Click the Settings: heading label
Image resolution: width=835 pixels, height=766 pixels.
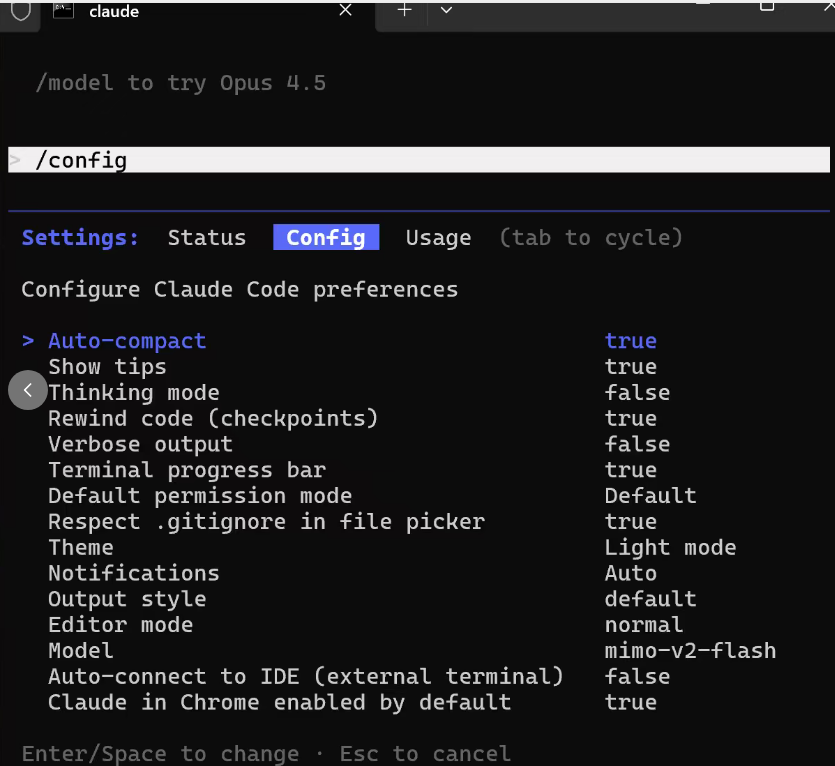(x=80, y=238)
